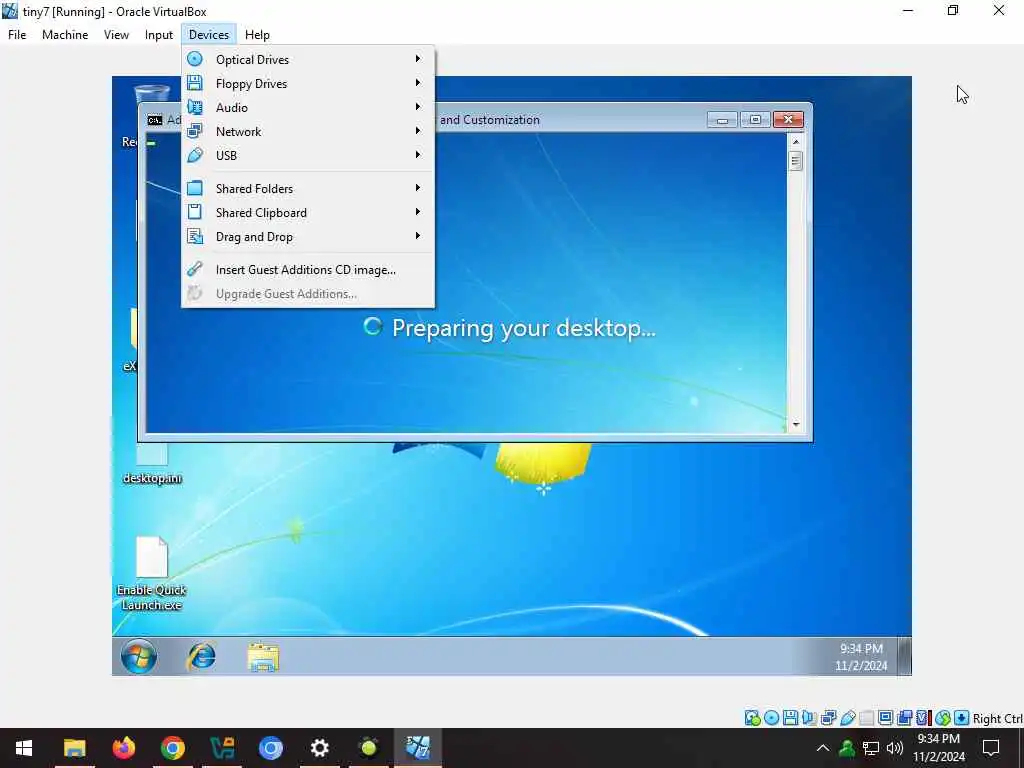
Task: Open the Floppy Drives submenu
Action: point(308,84)
